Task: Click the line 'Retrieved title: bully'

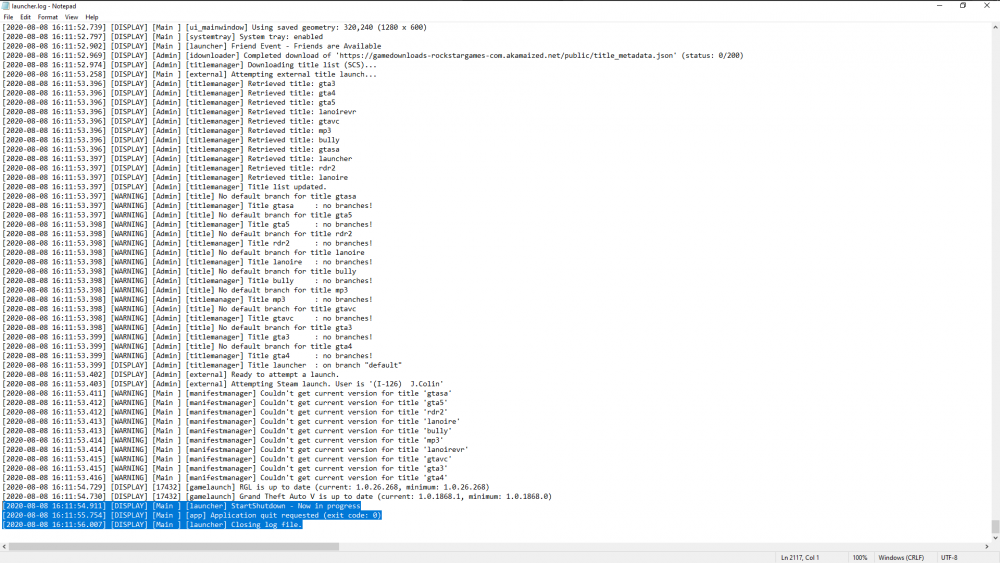Action: click(x=171, y=140)
